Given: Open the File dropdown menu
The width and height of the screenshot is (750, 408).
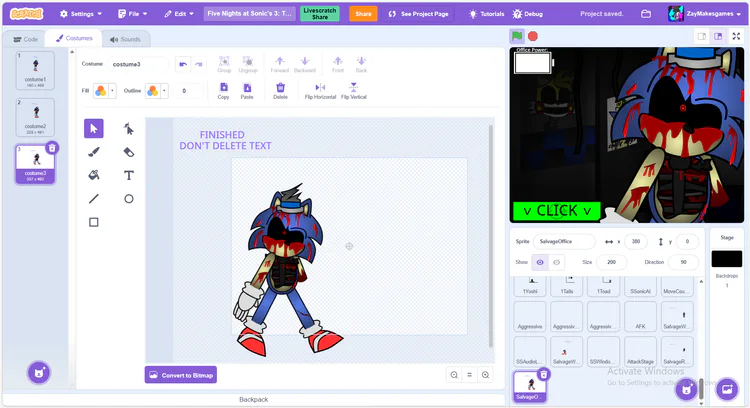Looking at the screenshot, I should click(x=132, y=14).
